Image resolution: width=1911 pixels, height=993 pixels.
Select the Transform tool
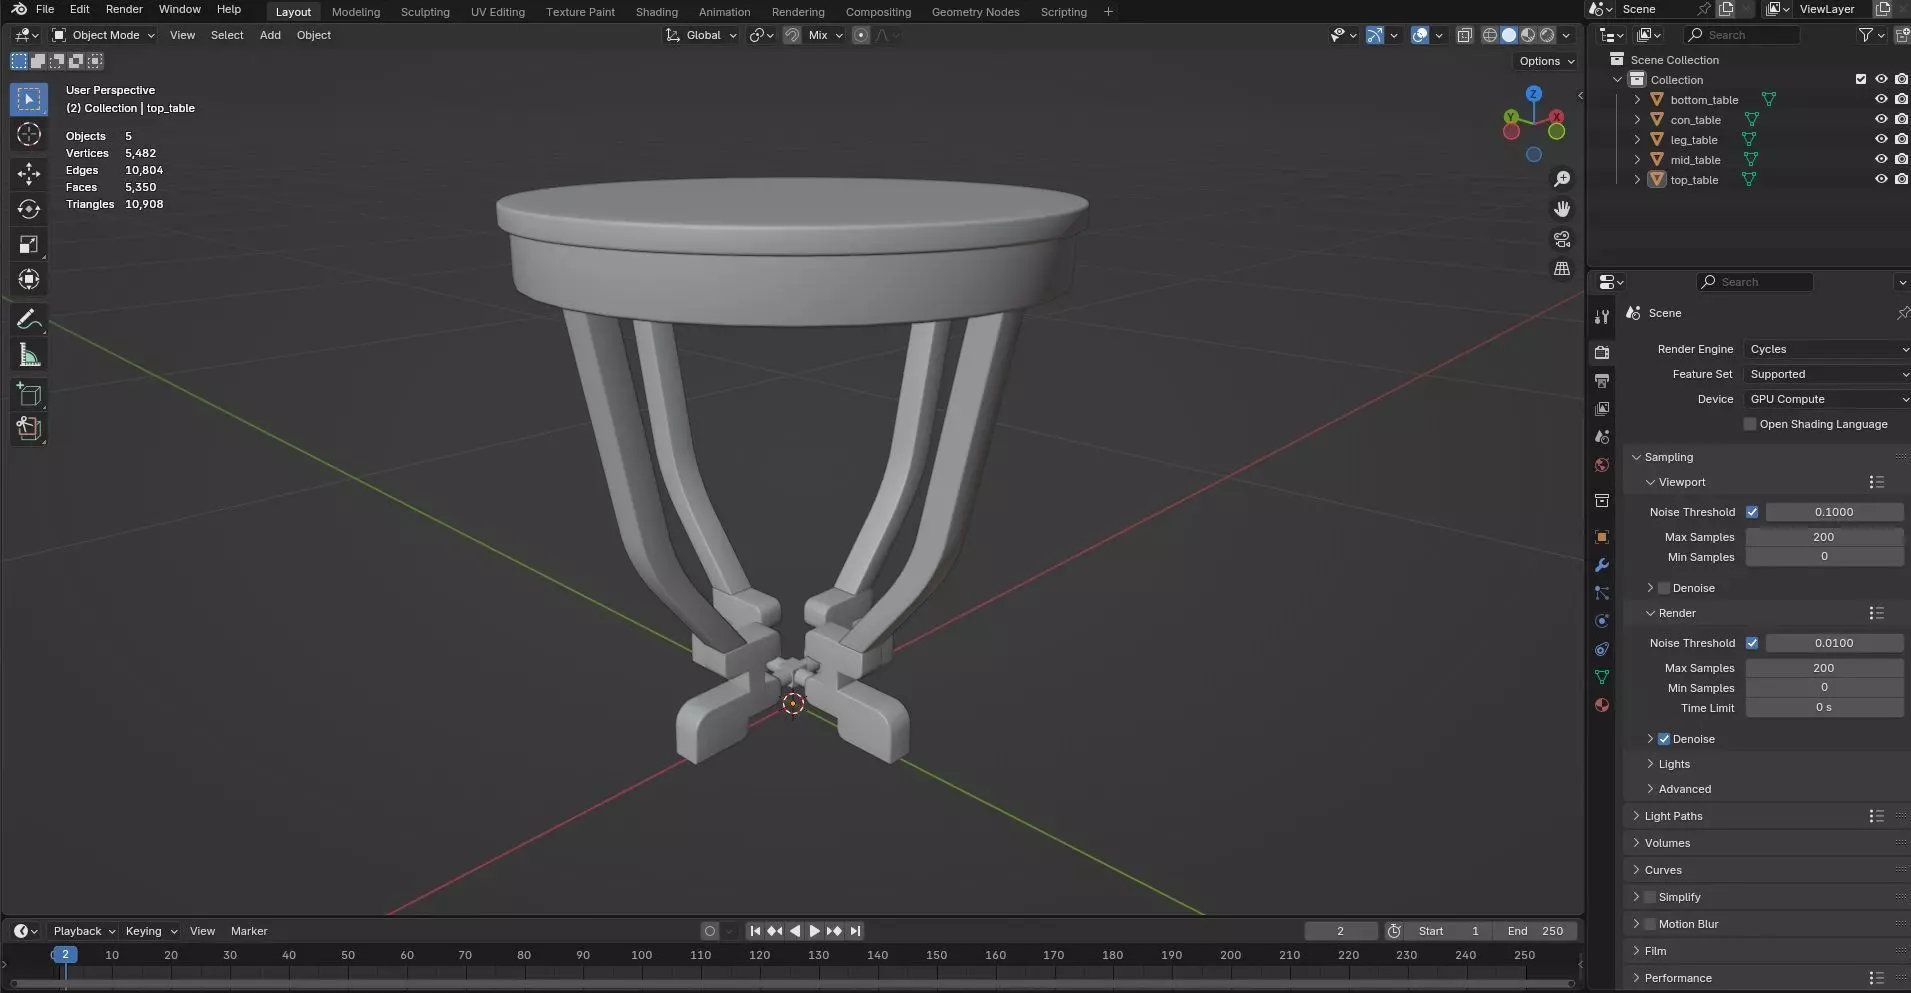[x=29, y=279]
